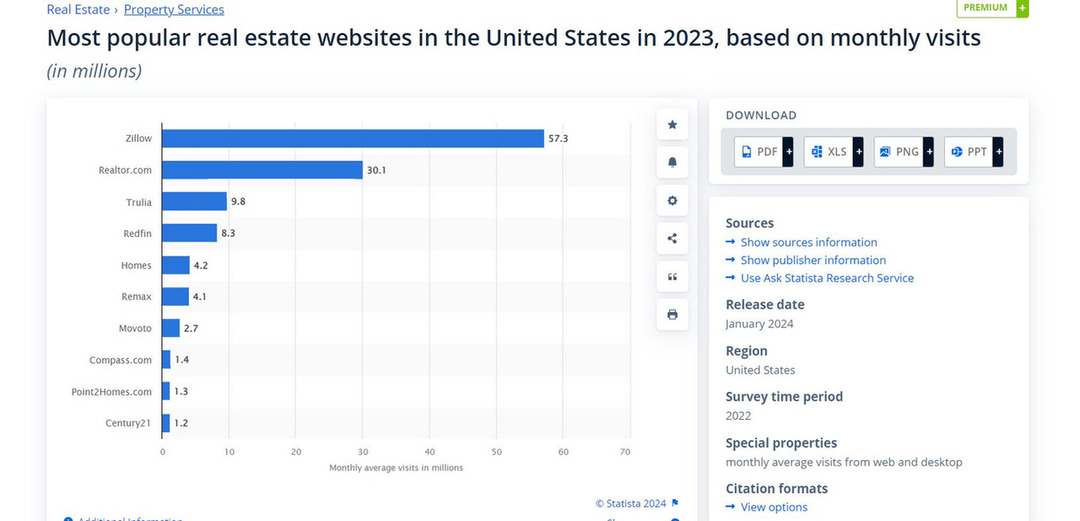The width and height of the screenshot is (1080, 521).
Task: Download the chart as PNG
Action: tap(904, 152)
